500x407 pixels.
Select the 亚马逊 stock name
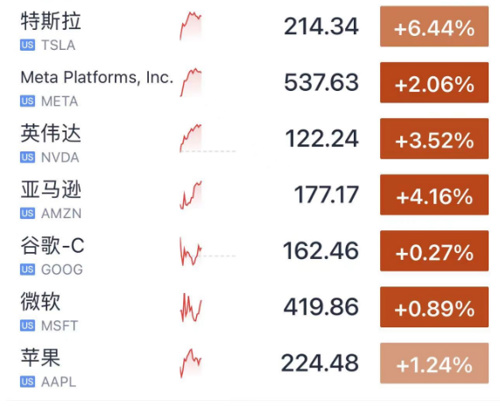[x=51, y=190]
